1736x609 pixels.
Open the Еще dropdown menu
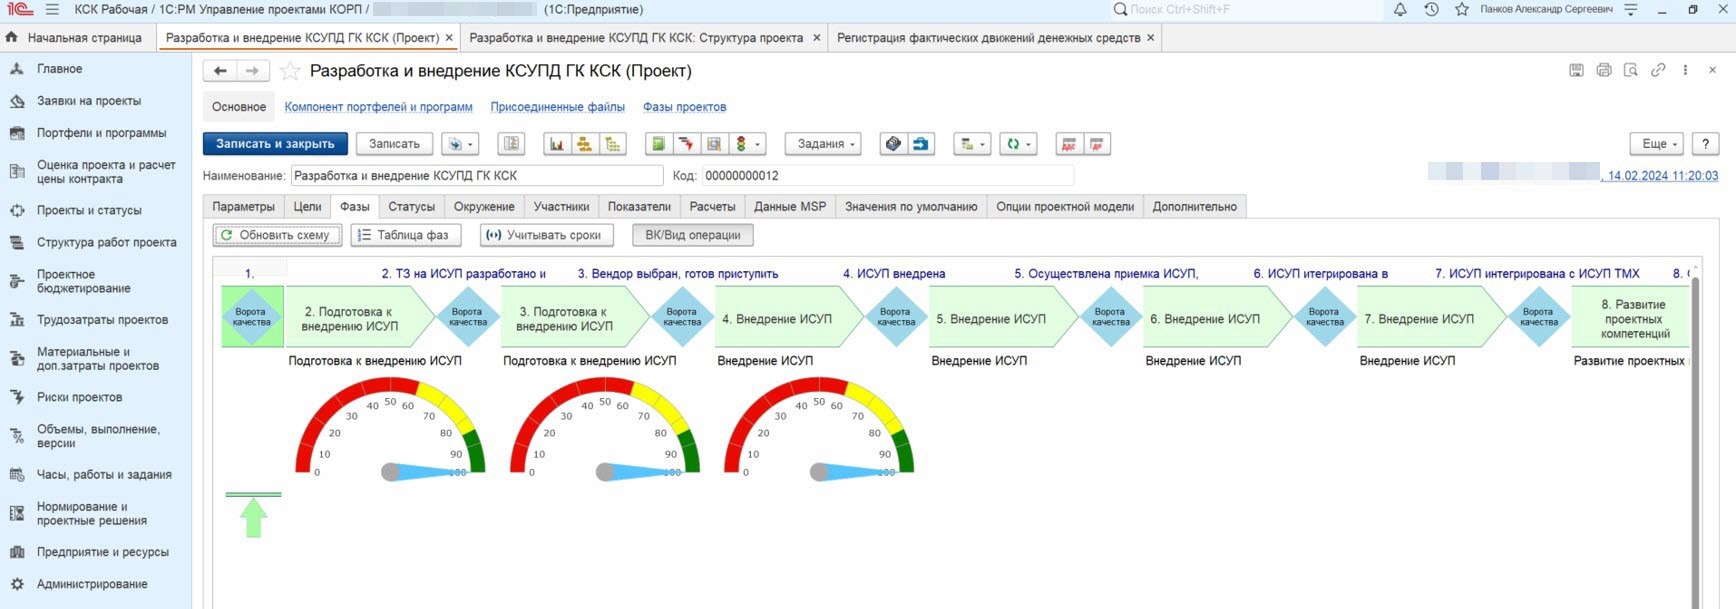coord(1658,144)
